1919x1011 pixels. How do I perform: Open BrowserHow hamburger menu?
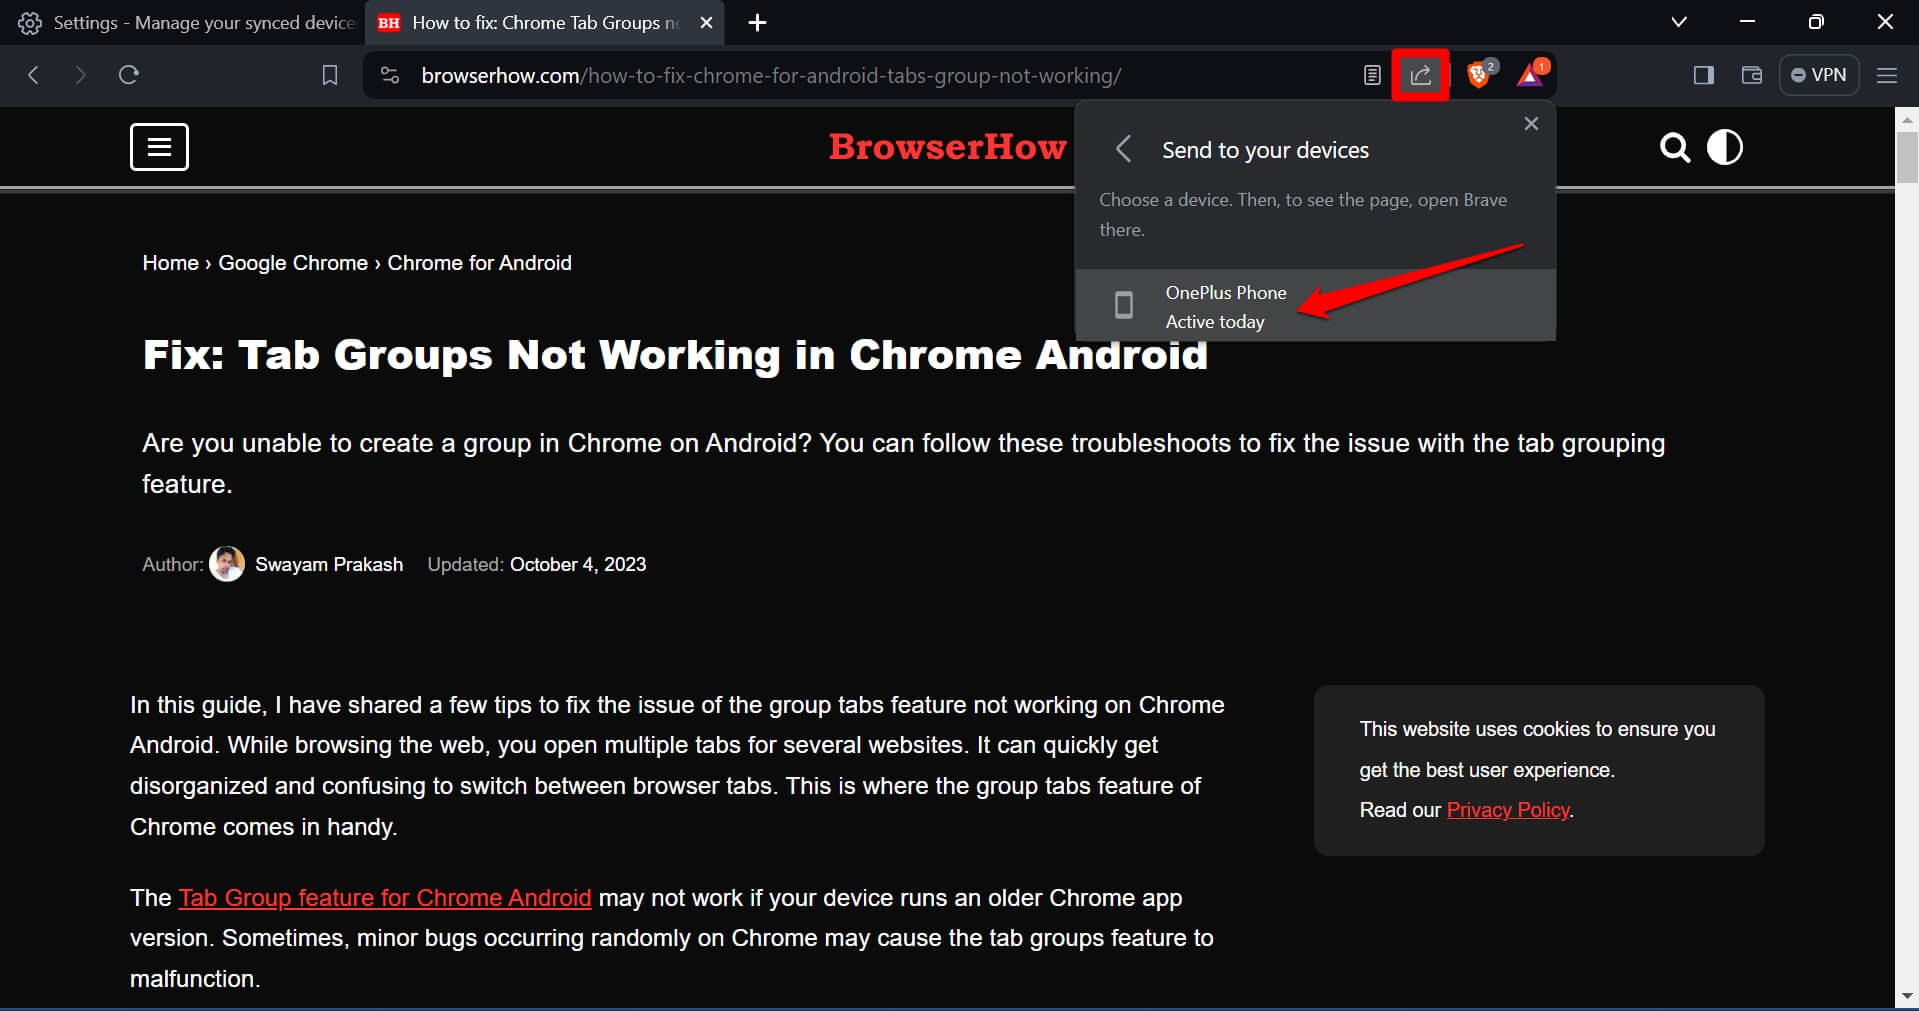159,147
